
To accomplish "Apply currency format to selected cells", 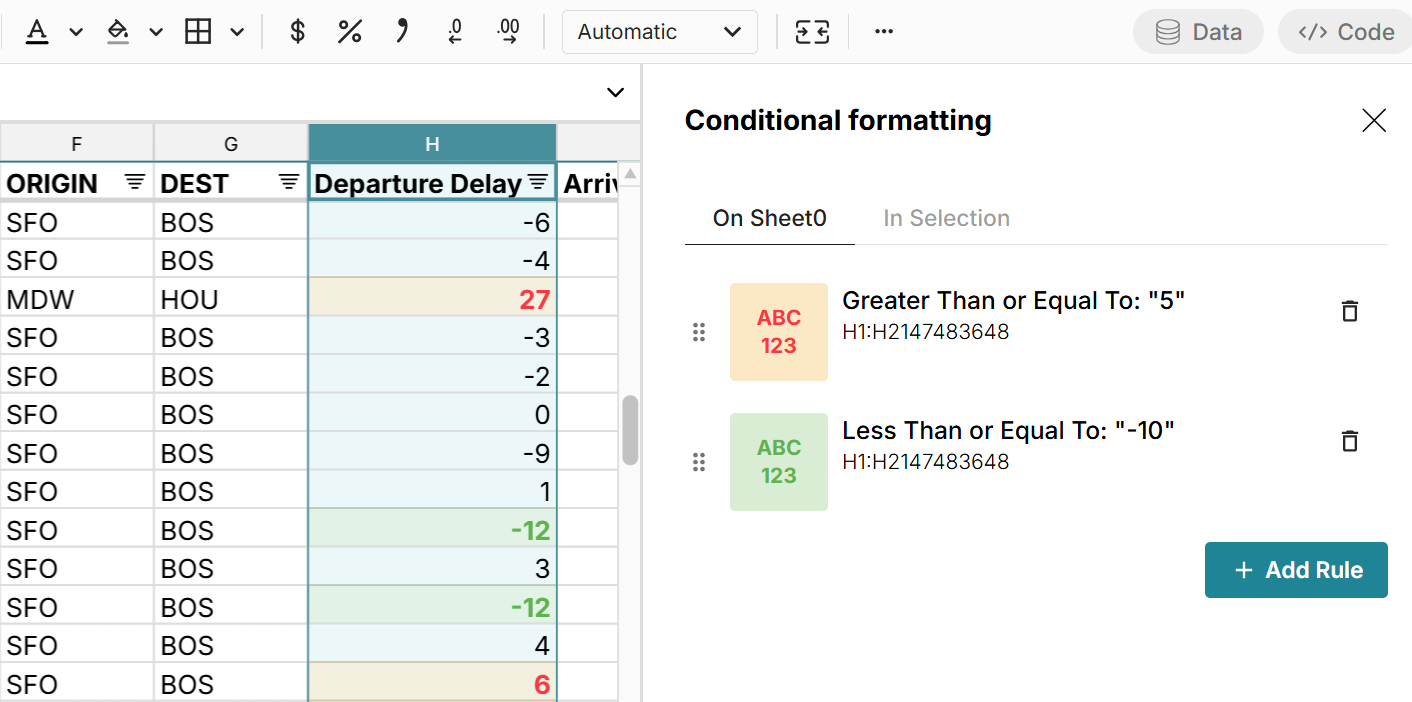I will [x=296, y=31].
